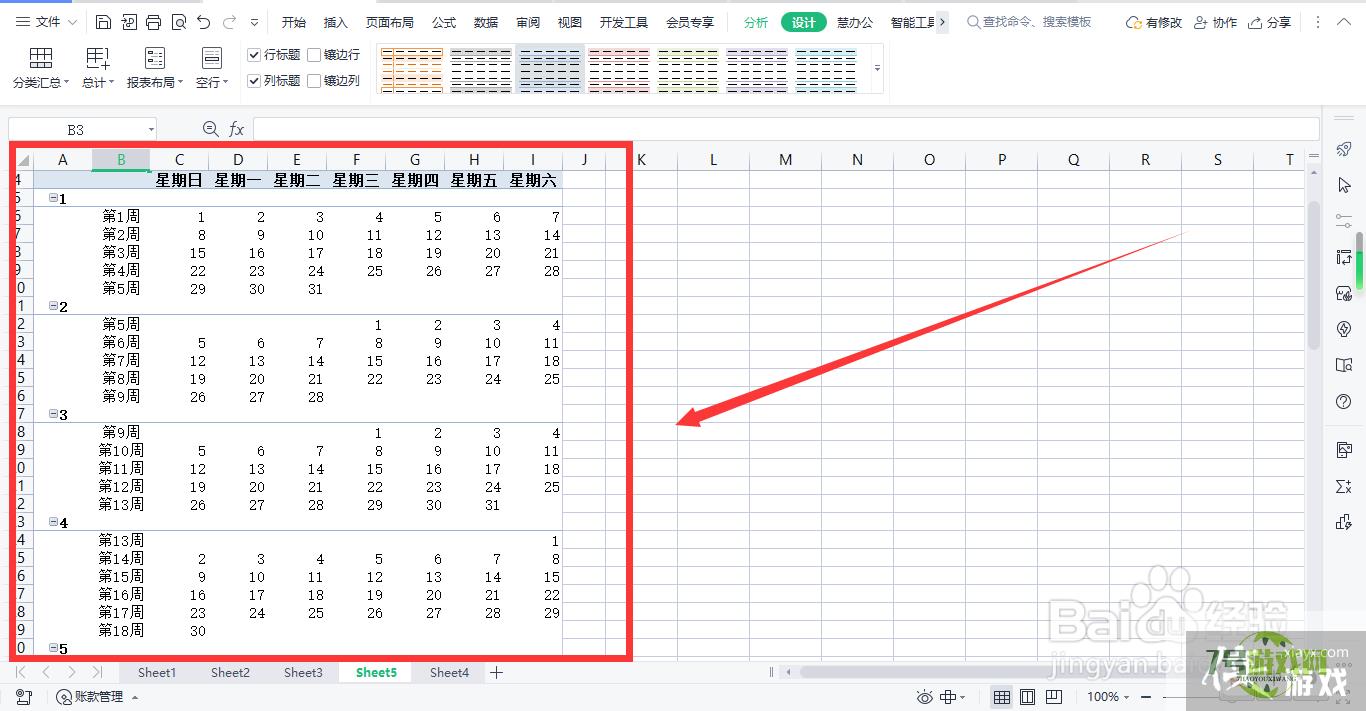The width and height of the screenshot is (1366, 711).
Task: Open Print Preview
Action: coord(178,22)
